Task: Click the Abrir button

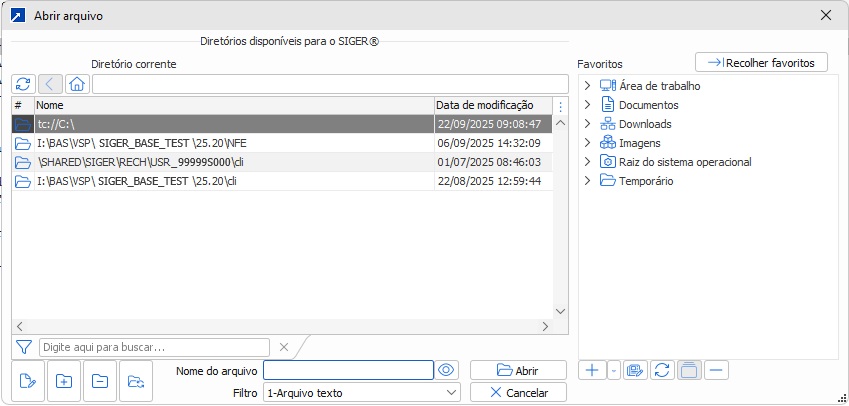Action: 518,370
